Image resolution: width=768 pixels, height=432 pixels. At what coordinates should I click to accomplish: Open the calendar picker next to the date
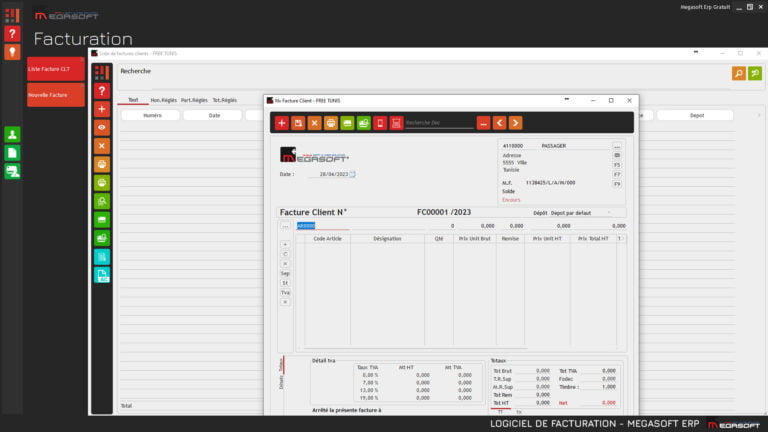353,174
